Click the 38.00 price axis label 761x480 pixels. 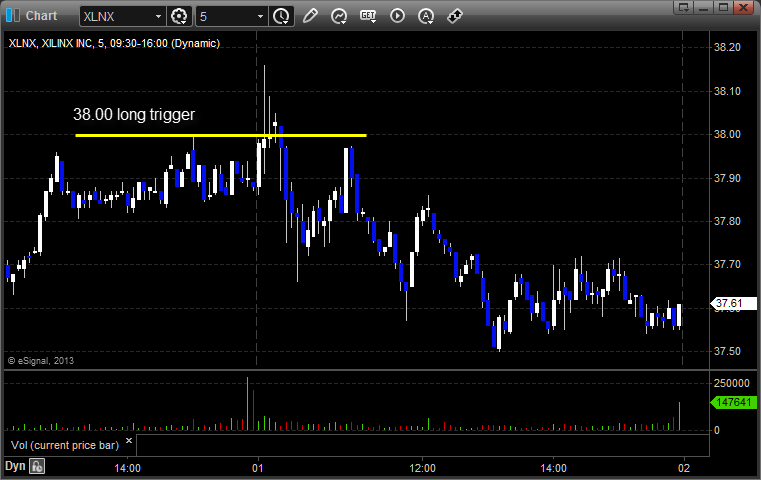coord(727,134)
